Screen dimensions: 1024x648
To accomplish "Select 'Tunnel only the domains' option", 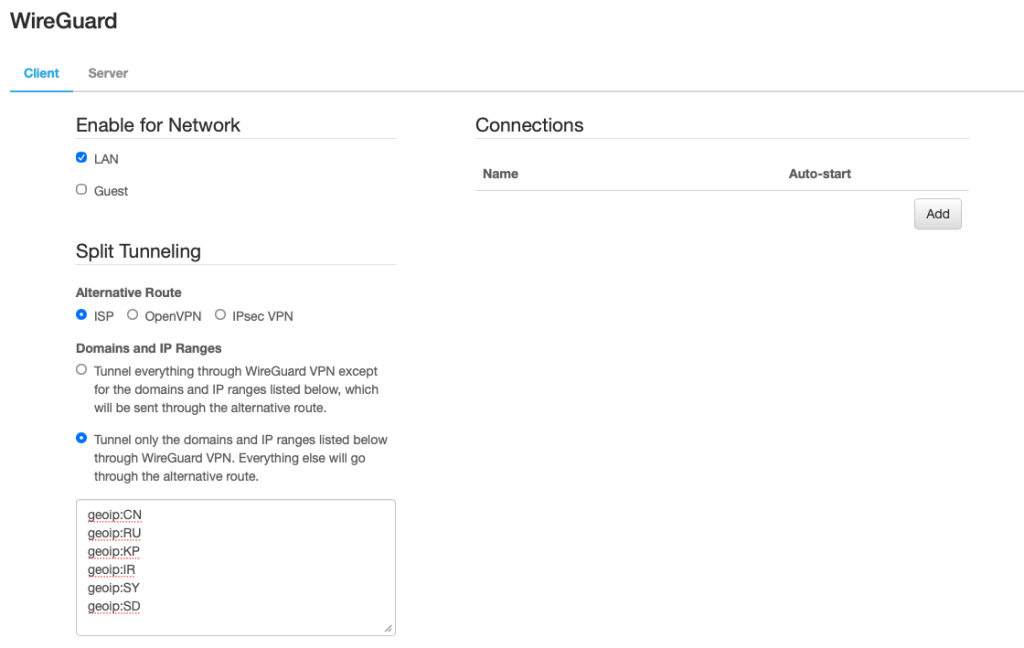I will click(82, 439).
